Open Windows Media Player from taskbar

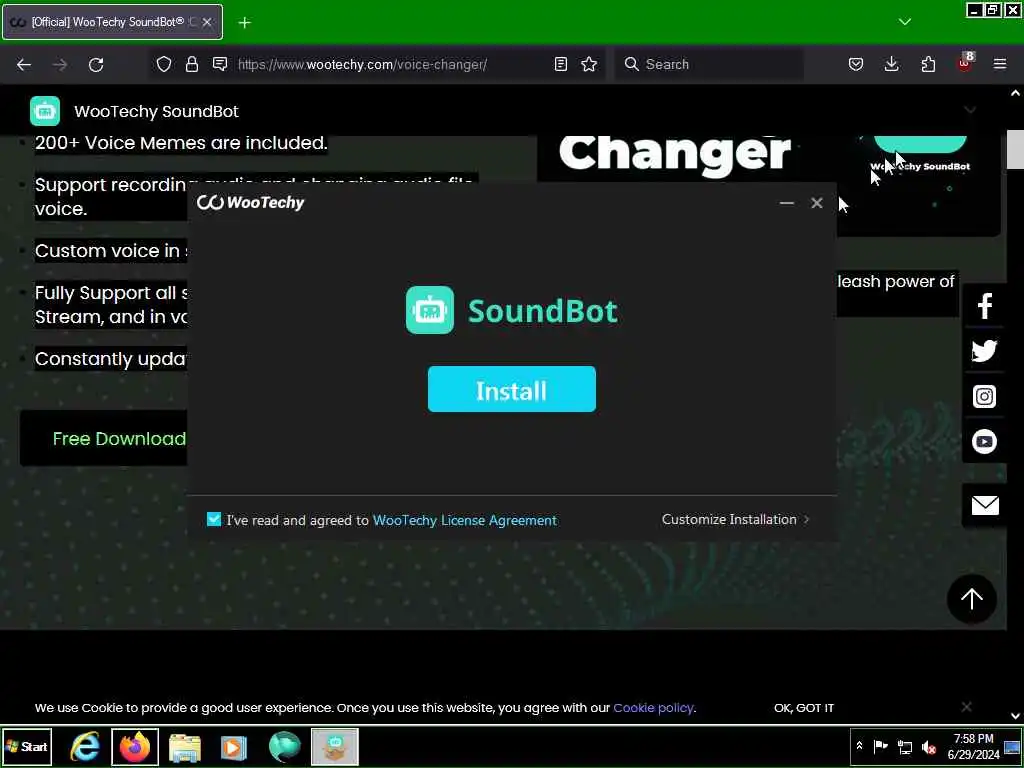(234, 746)
